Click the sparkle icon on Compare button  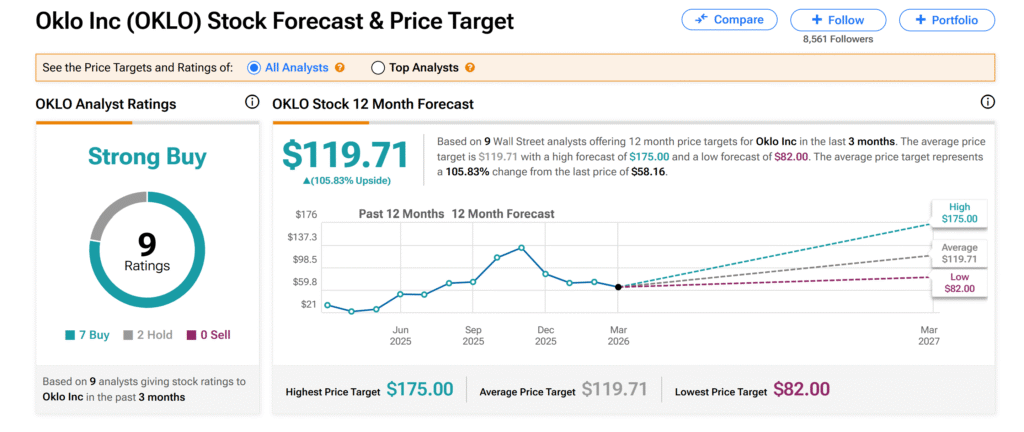[701, 20]
